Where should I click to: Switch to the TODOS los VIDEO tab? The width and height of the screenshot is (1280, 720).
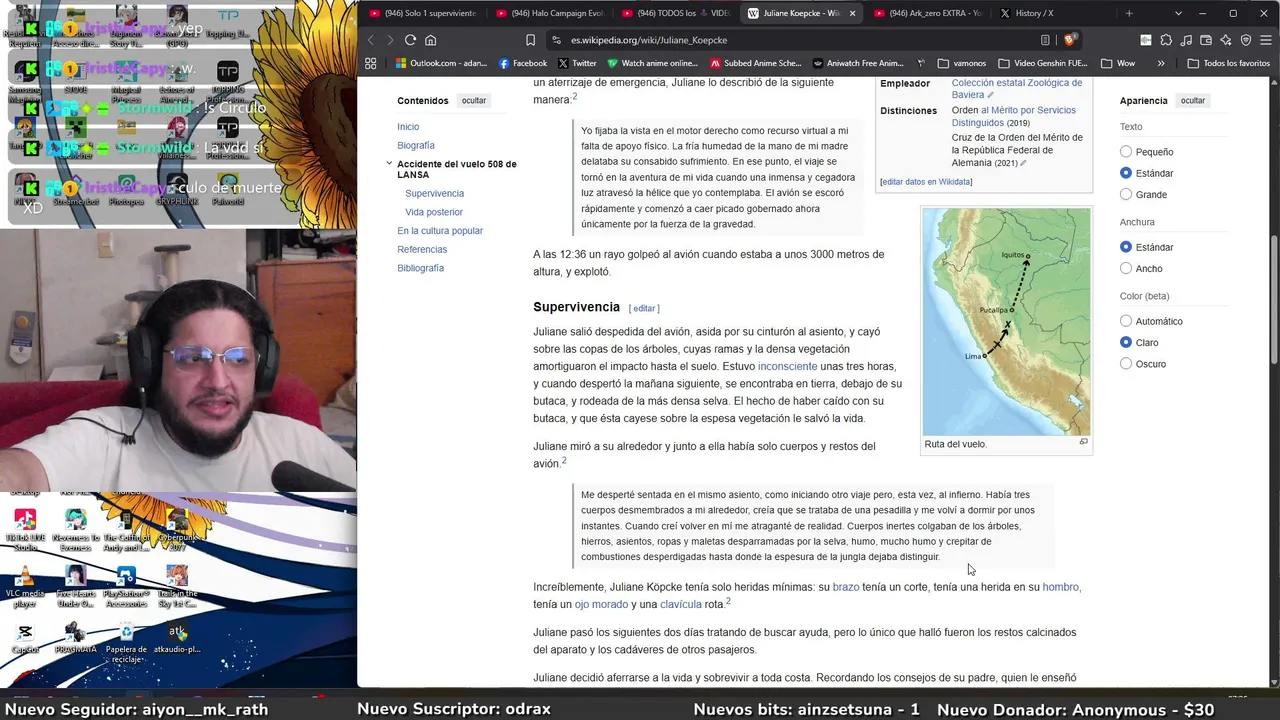tap(674, 13)
